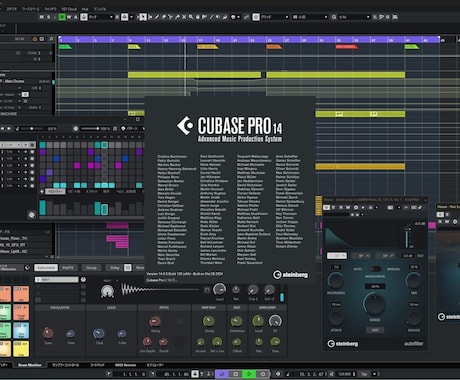This screenshot has width=460, height=380.
Task: Click the green Play button in transport
Action: pos(249,374)
